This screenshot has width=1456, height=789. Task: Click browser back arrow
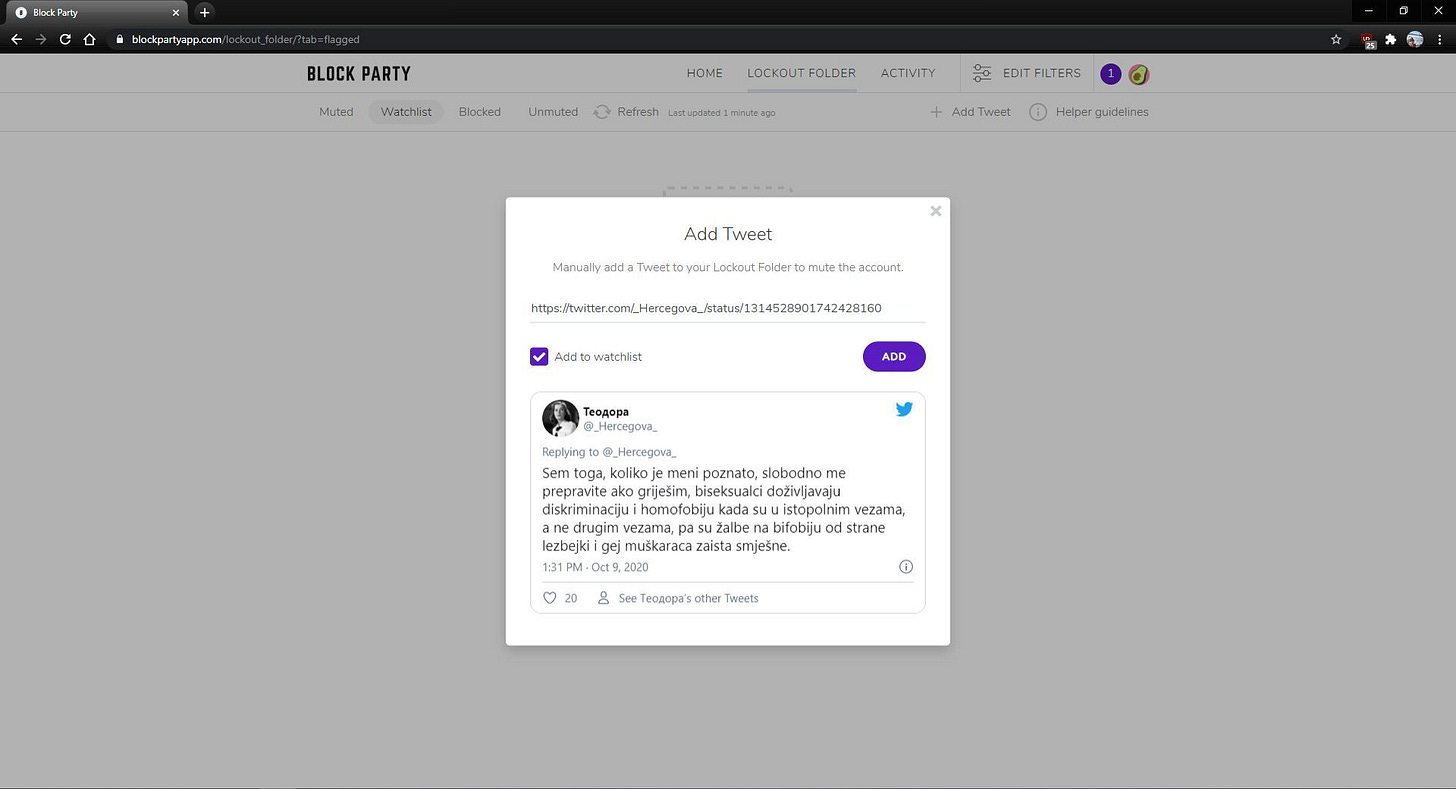16,40
